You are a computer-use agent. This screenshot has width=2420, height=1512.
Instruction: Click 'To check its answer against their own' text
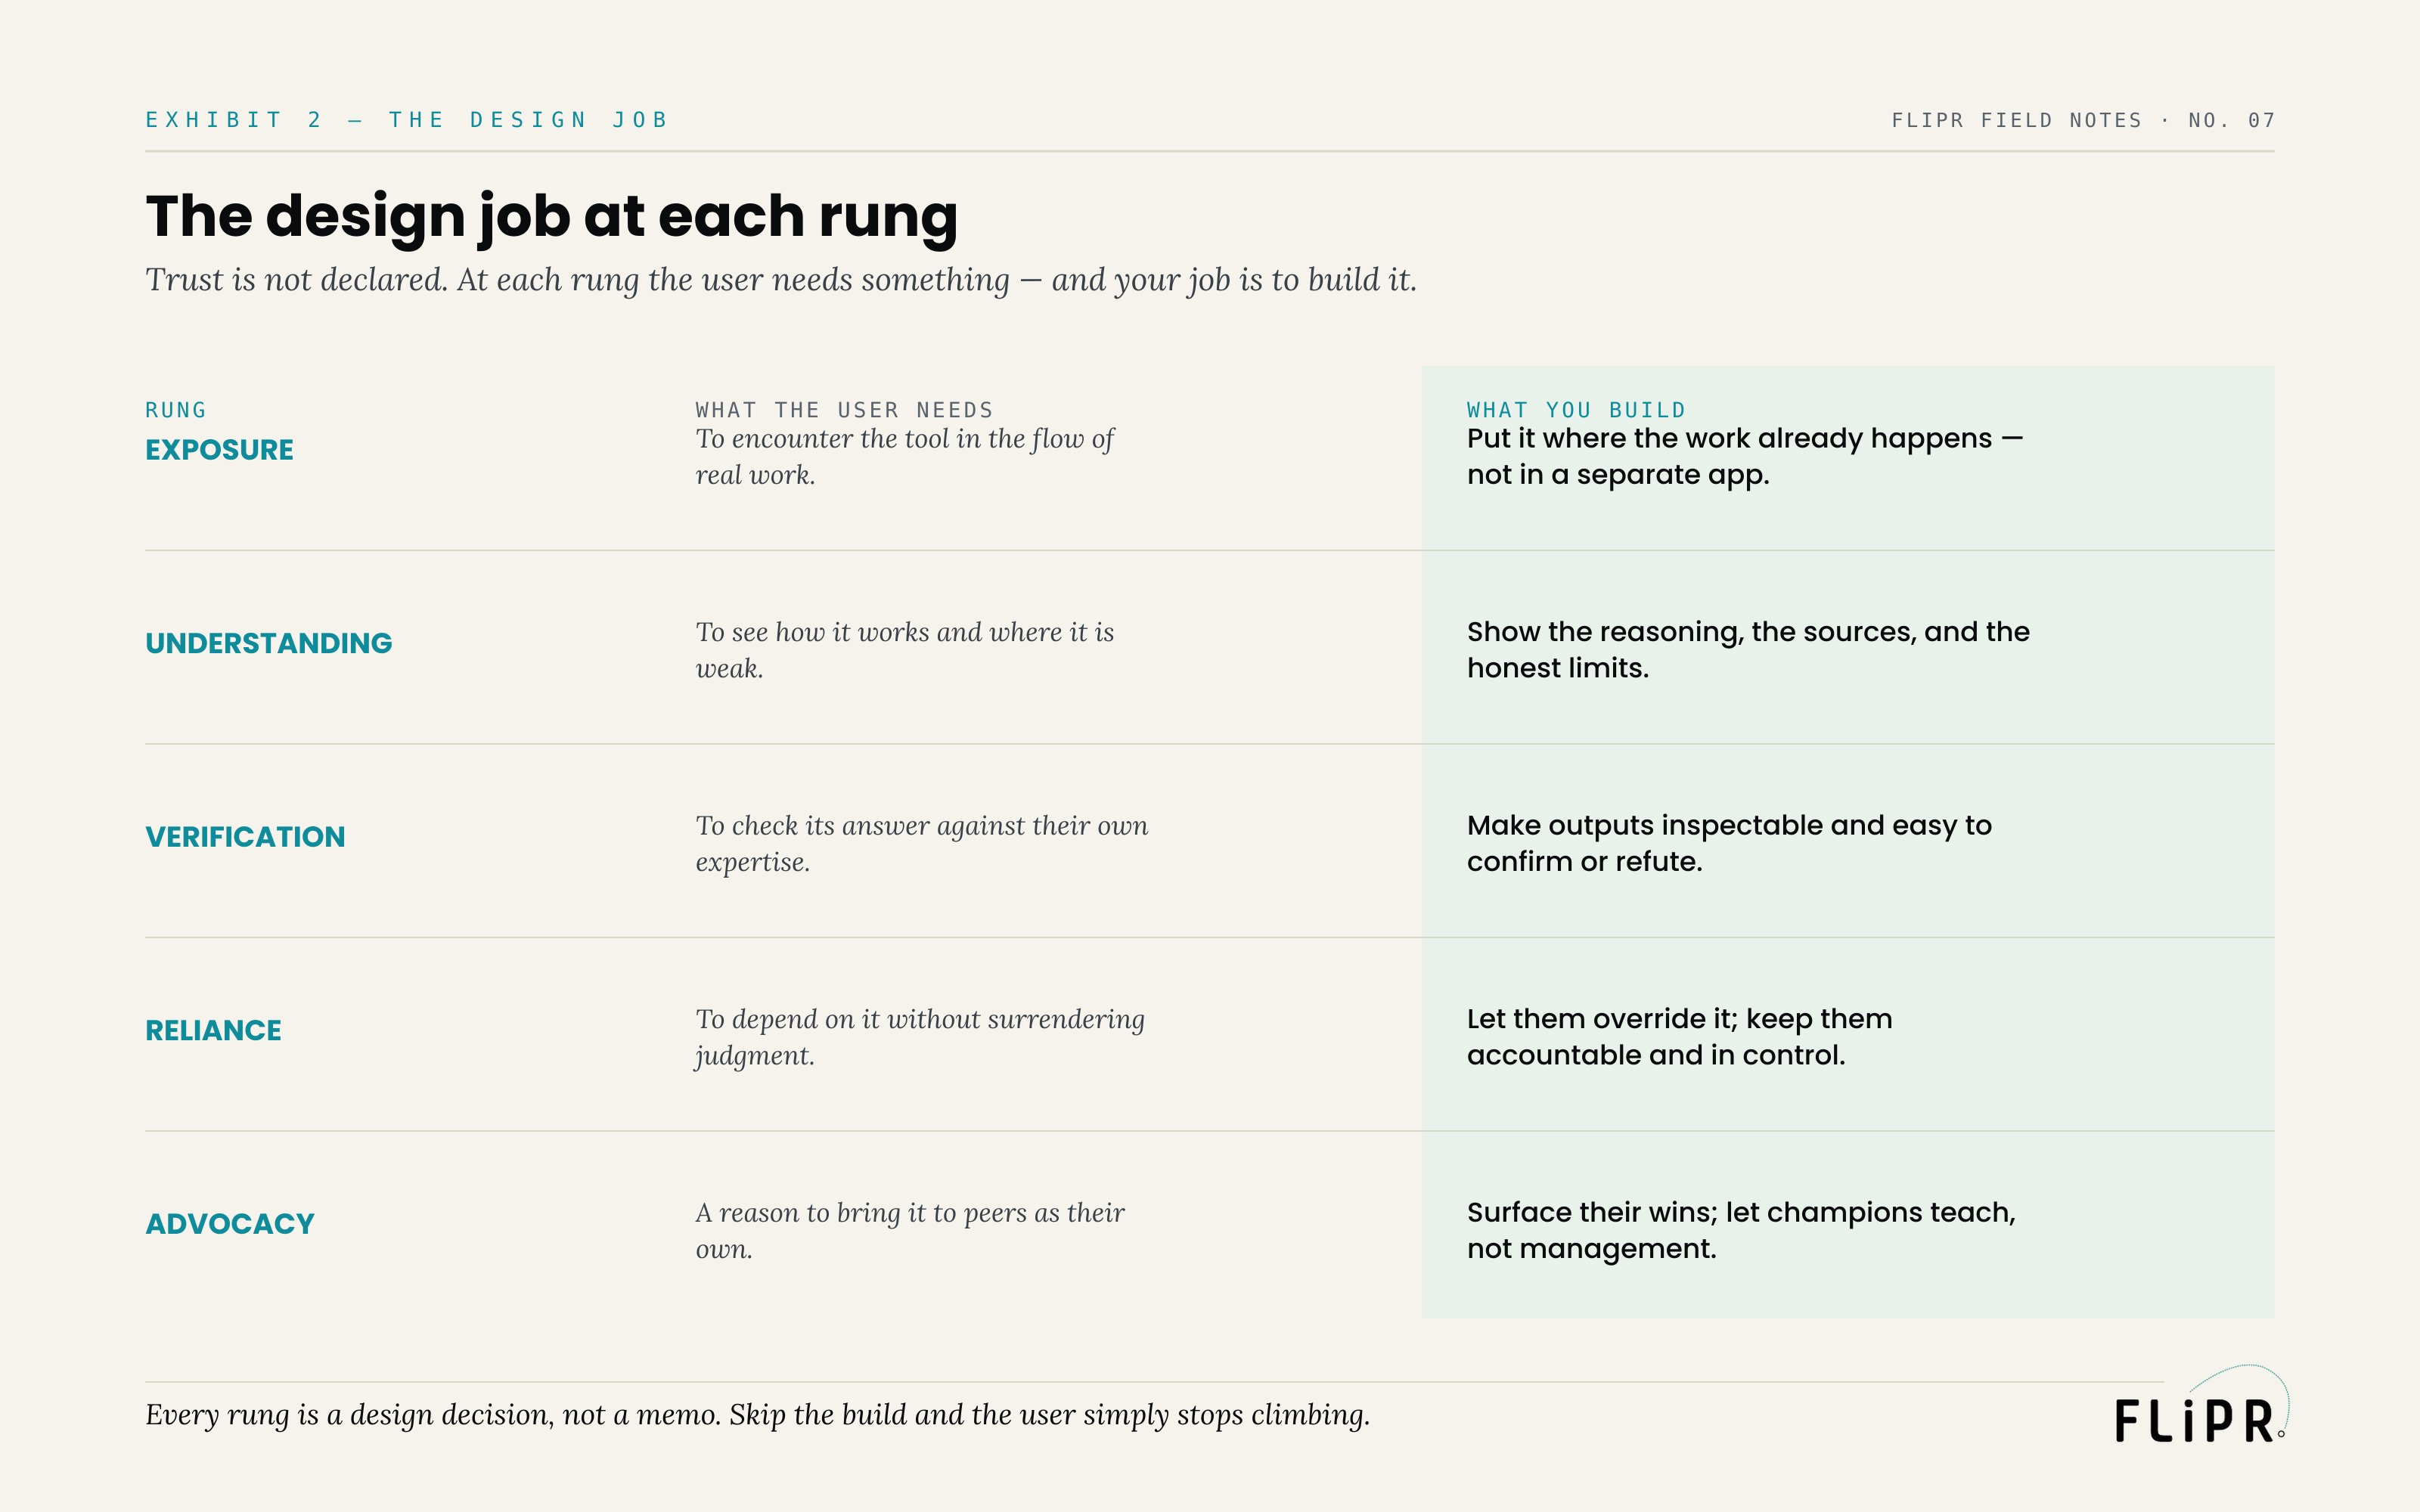click(921, 844)
